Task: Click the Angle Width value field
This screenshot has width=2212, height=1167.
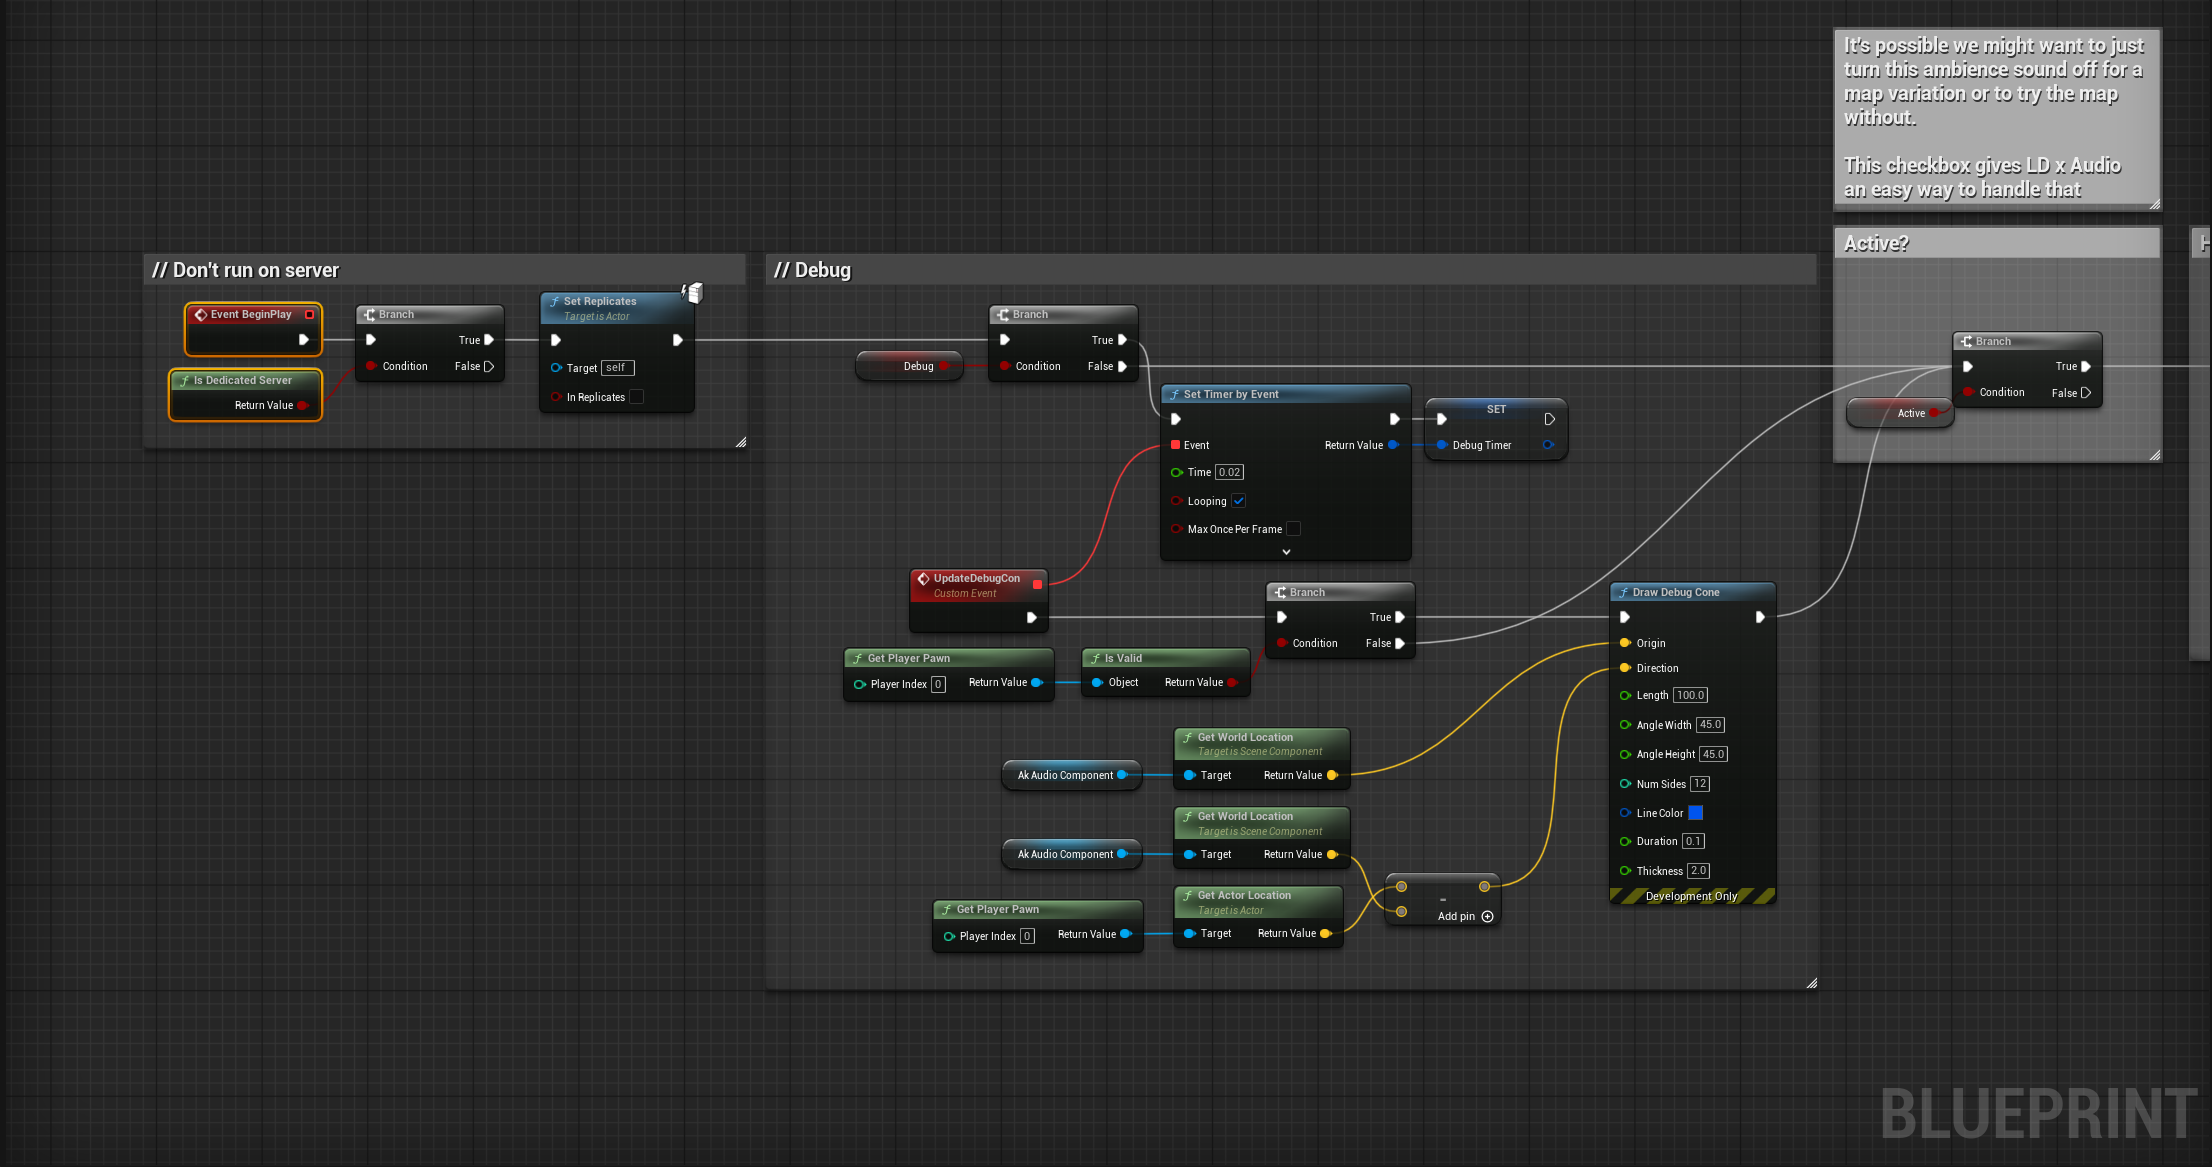Action: tap(1710, 725)
